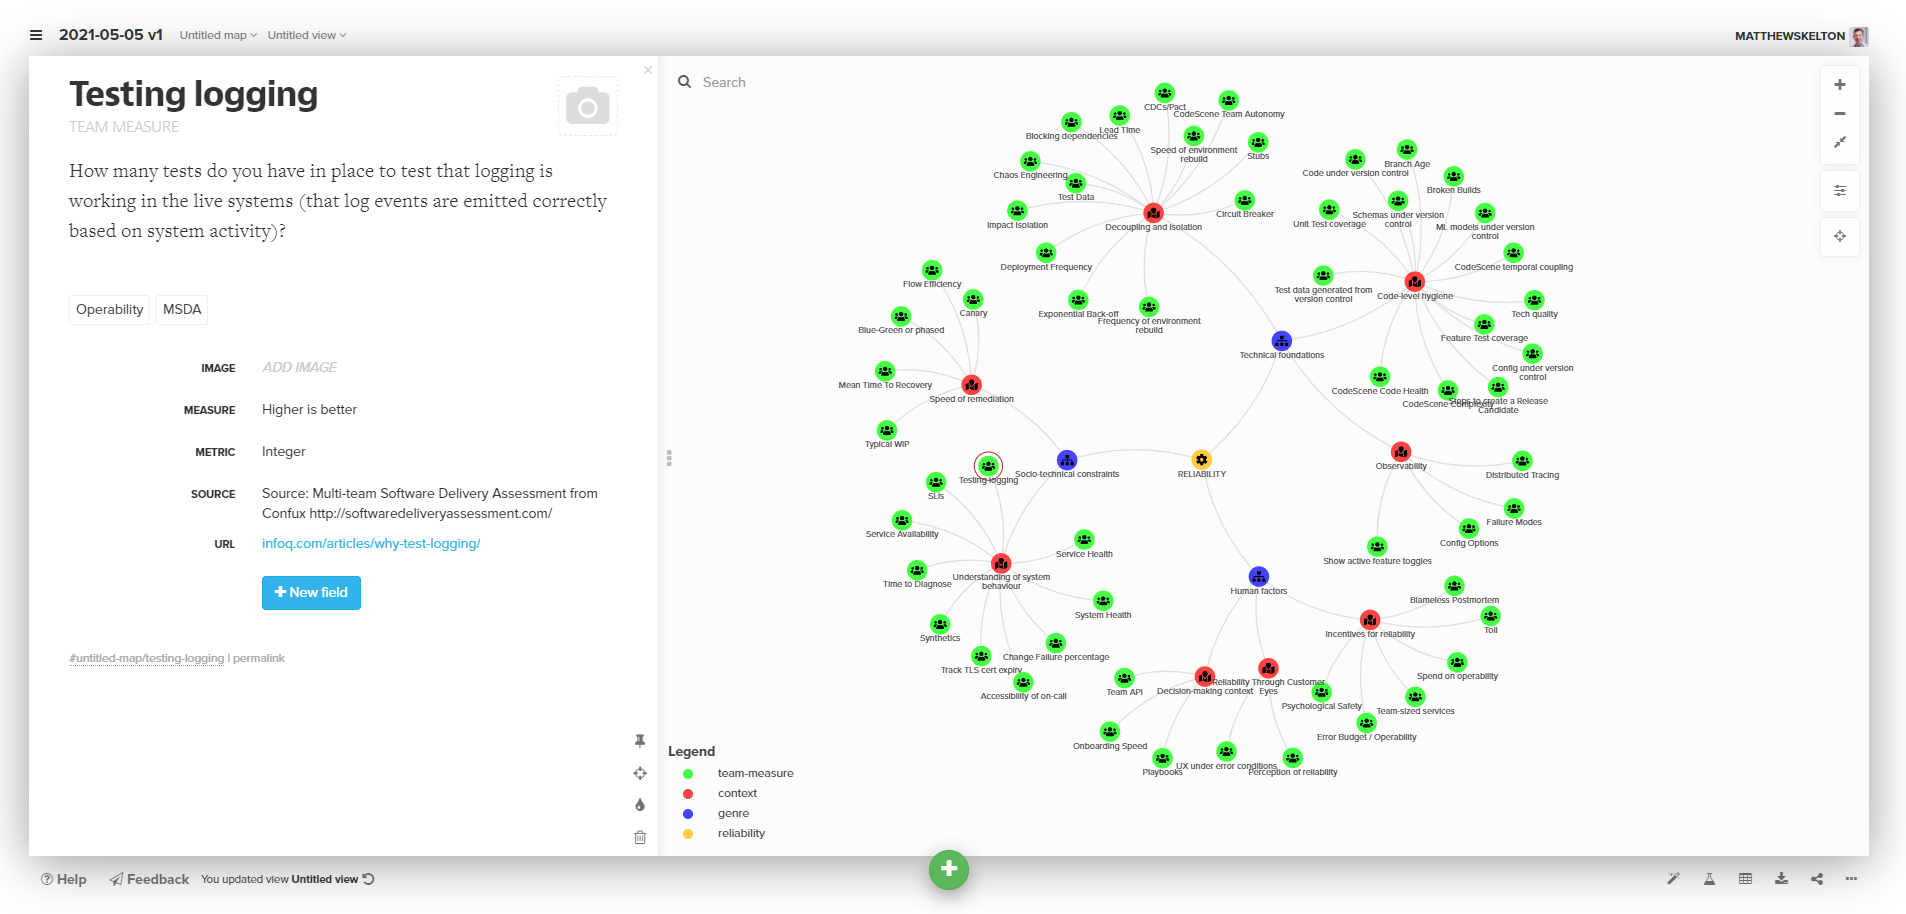1906x914 pixels.
Task: Select the Speed of remediation red node
Action: 971,384
